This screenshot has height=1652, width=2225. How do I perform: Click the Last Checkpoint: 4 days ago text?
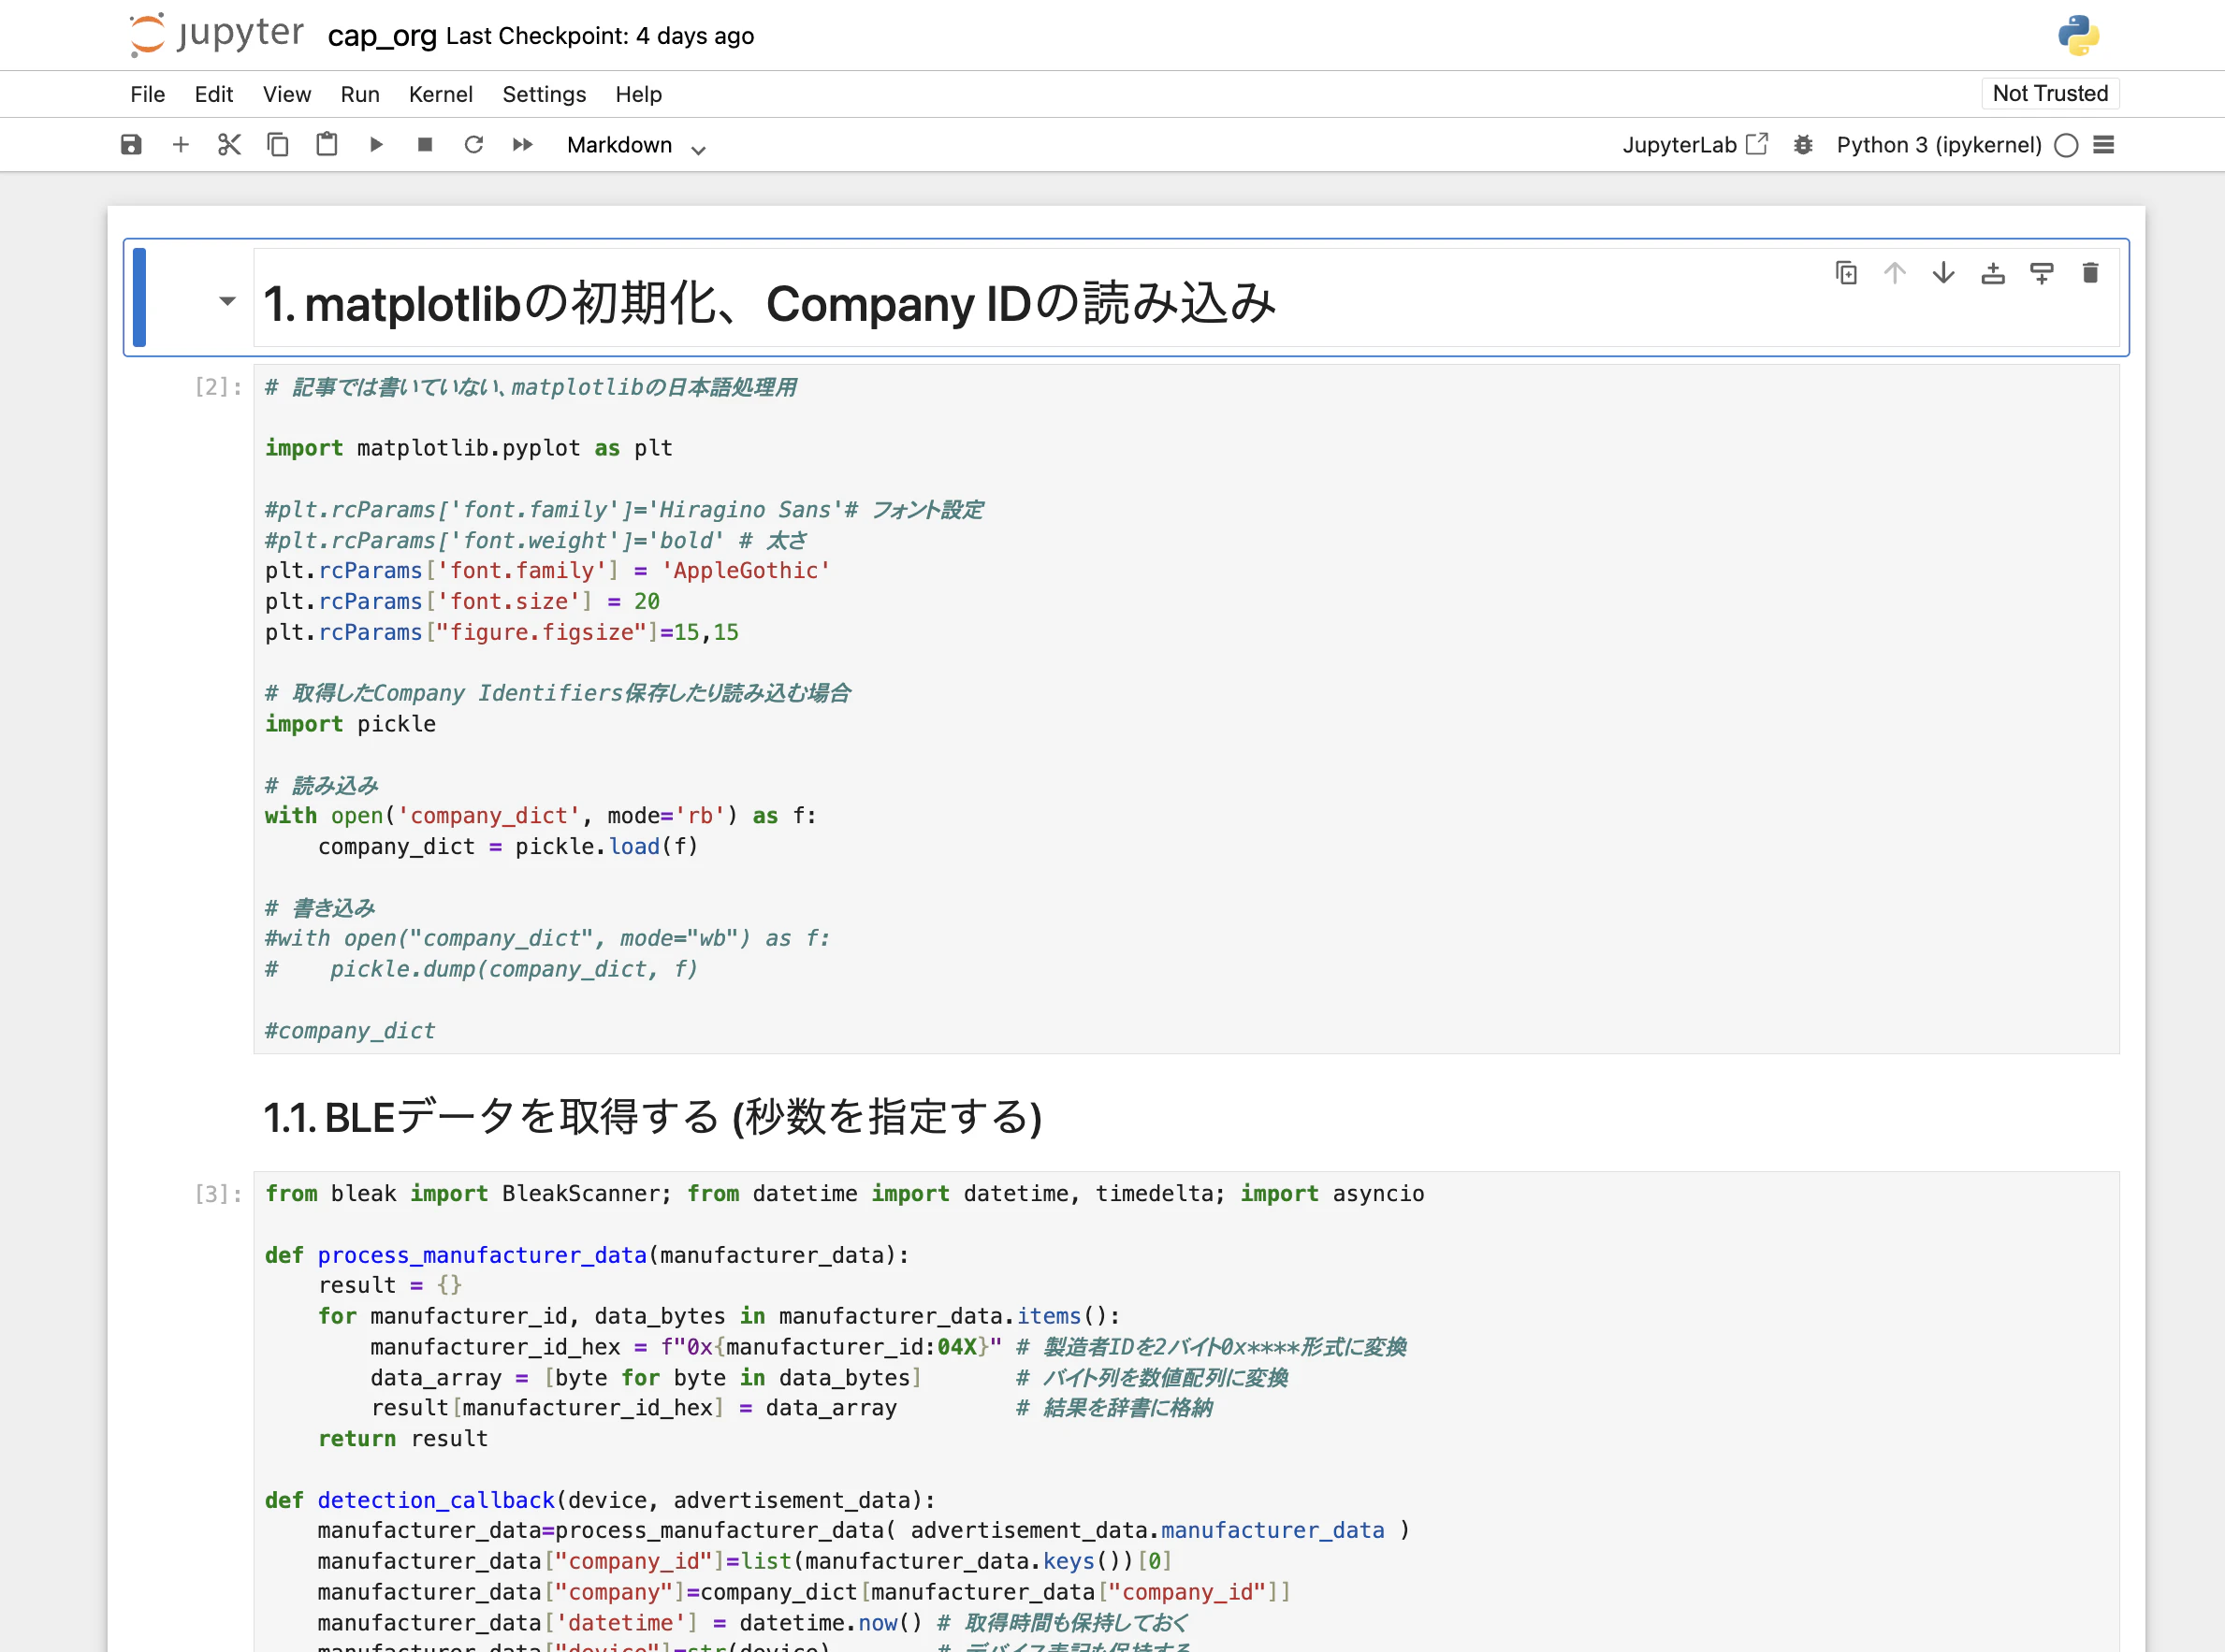tap(600, 36)
